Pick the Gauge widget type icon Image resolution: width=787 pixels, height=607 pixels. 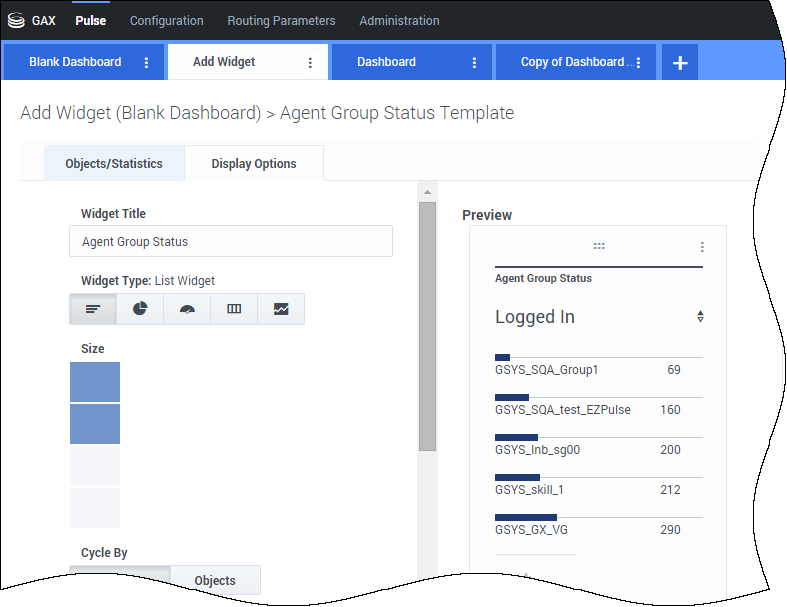click(187, 309)
